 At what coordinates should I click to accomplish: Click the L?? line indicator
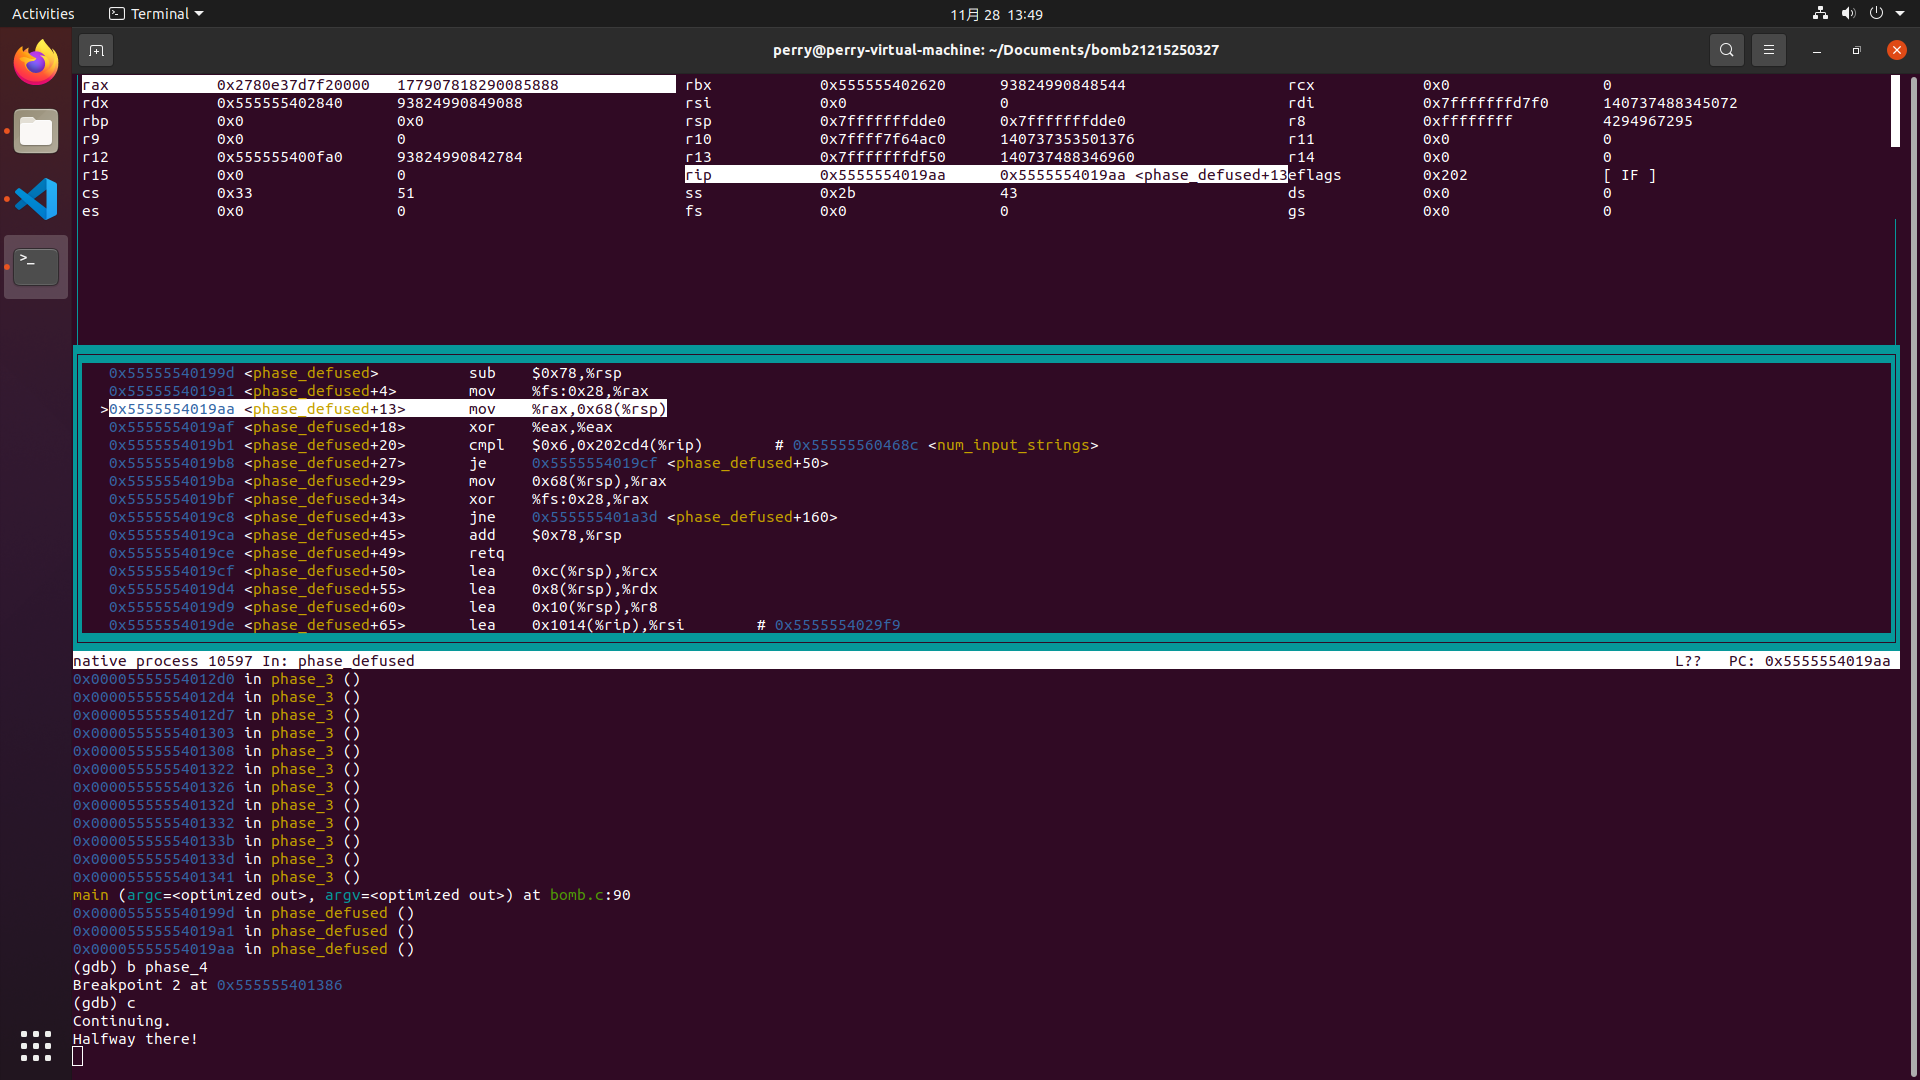click(x=1687, y=661)
